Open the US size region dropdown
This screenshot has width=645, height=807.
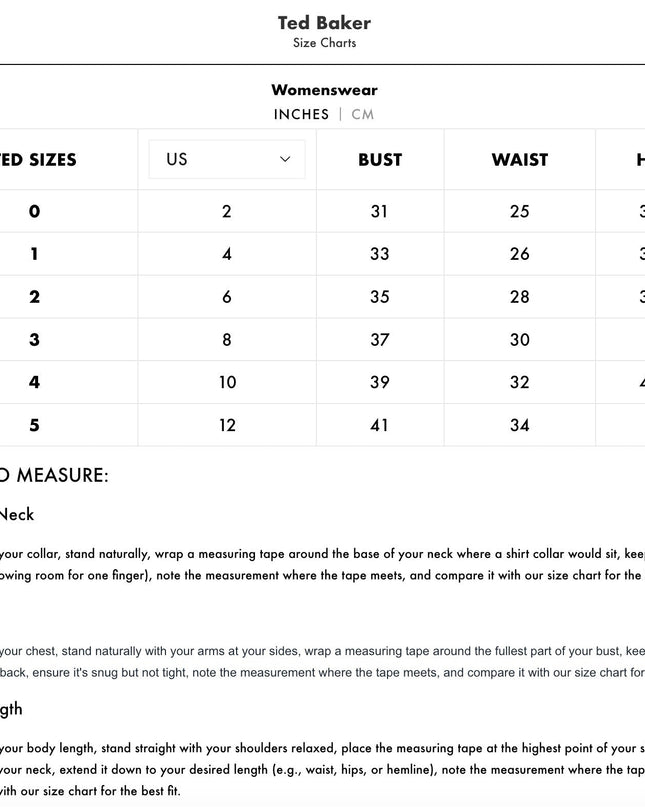[x=225, y=159]
